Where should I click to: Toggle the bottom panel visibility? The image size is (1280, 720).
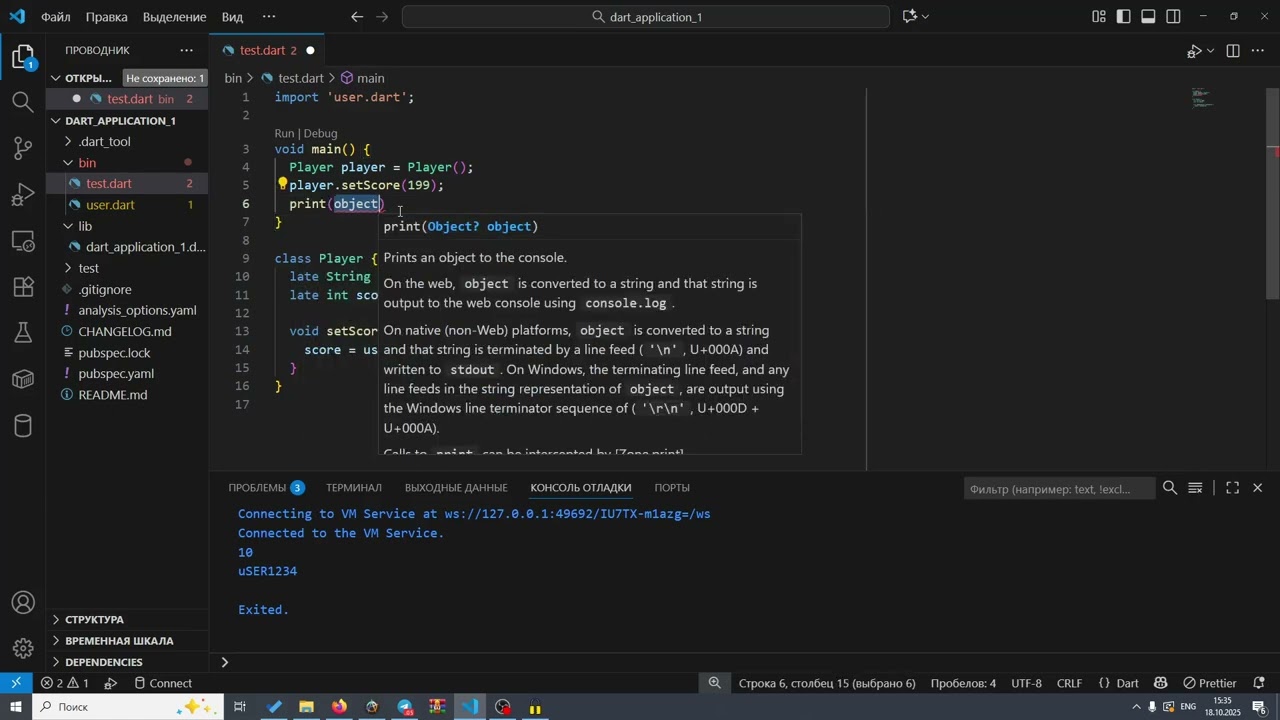[x=1149, y=16]
